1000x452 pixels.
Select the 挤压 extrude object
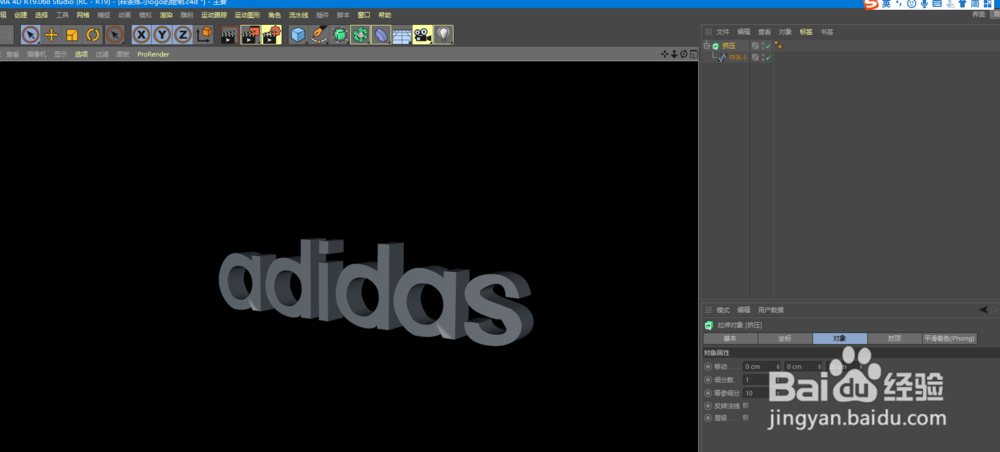pos(728,46)
